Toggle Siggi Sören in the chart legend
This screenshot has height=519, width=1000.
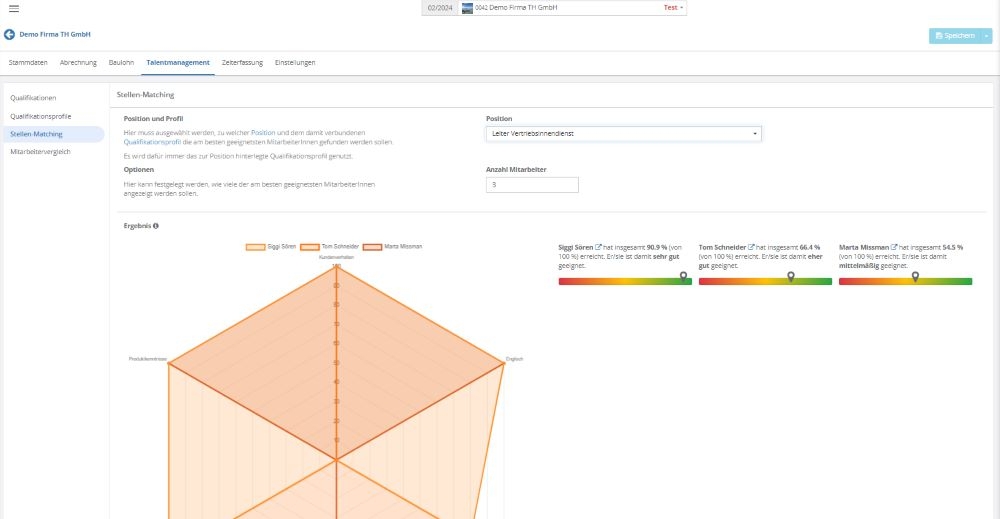[x=271, y=247]
